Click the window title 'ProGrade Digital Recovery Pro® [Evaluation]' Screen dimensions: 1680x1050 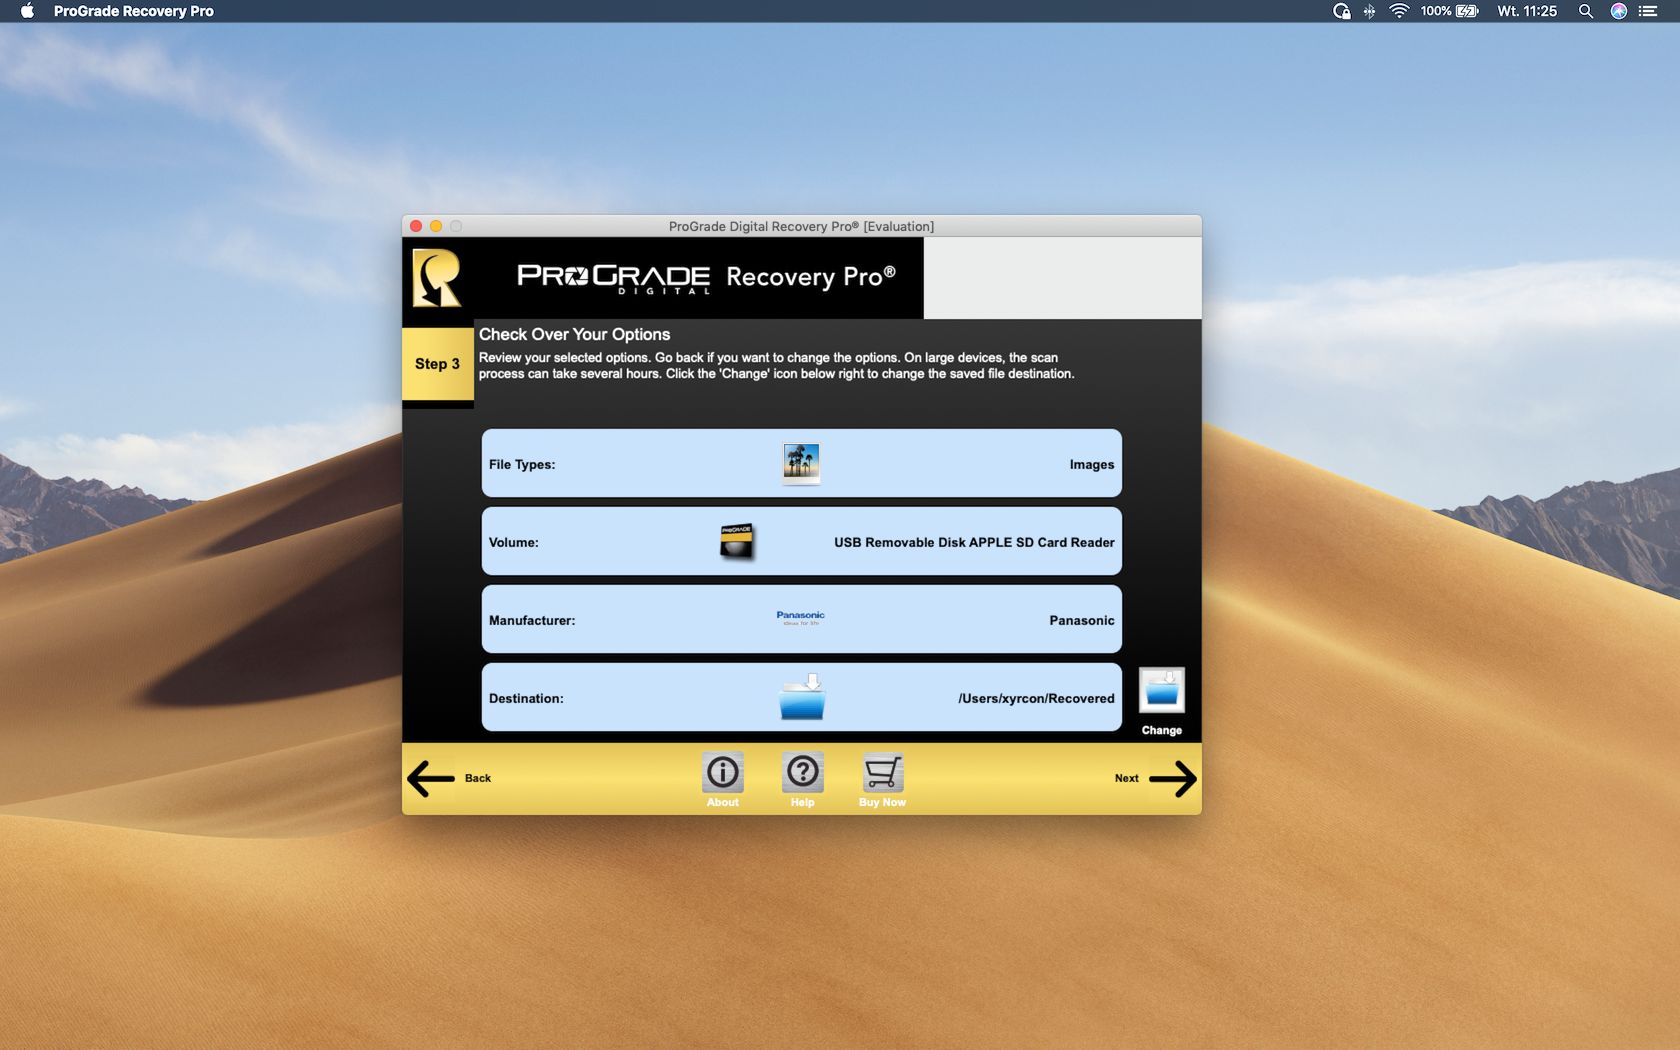(x=801, y=226)
